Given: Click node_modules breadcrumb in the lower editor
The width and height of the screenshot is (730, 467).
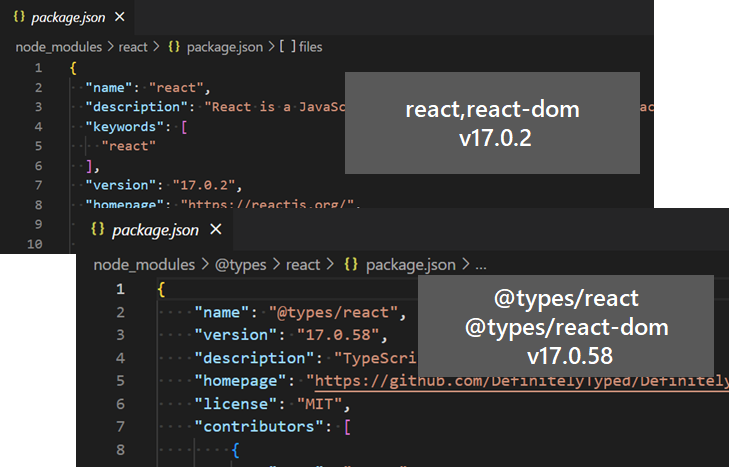Looking at the screenshot, I should point(144,264).
